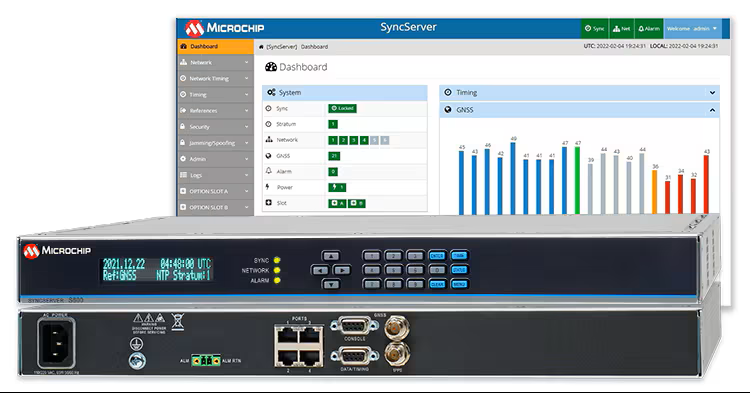
Task: Expand the Network Timing chevron in the sidebar
Action: pos(246,78)
